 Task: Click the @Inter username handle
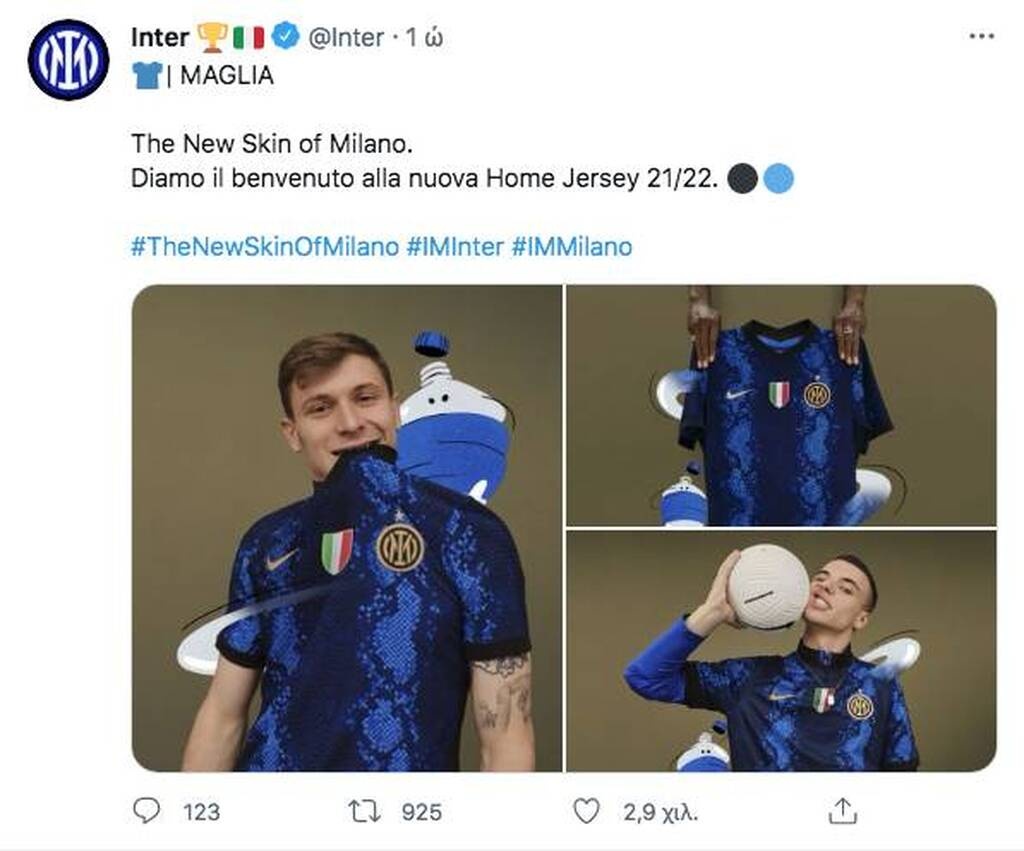[x=346, y=38]
